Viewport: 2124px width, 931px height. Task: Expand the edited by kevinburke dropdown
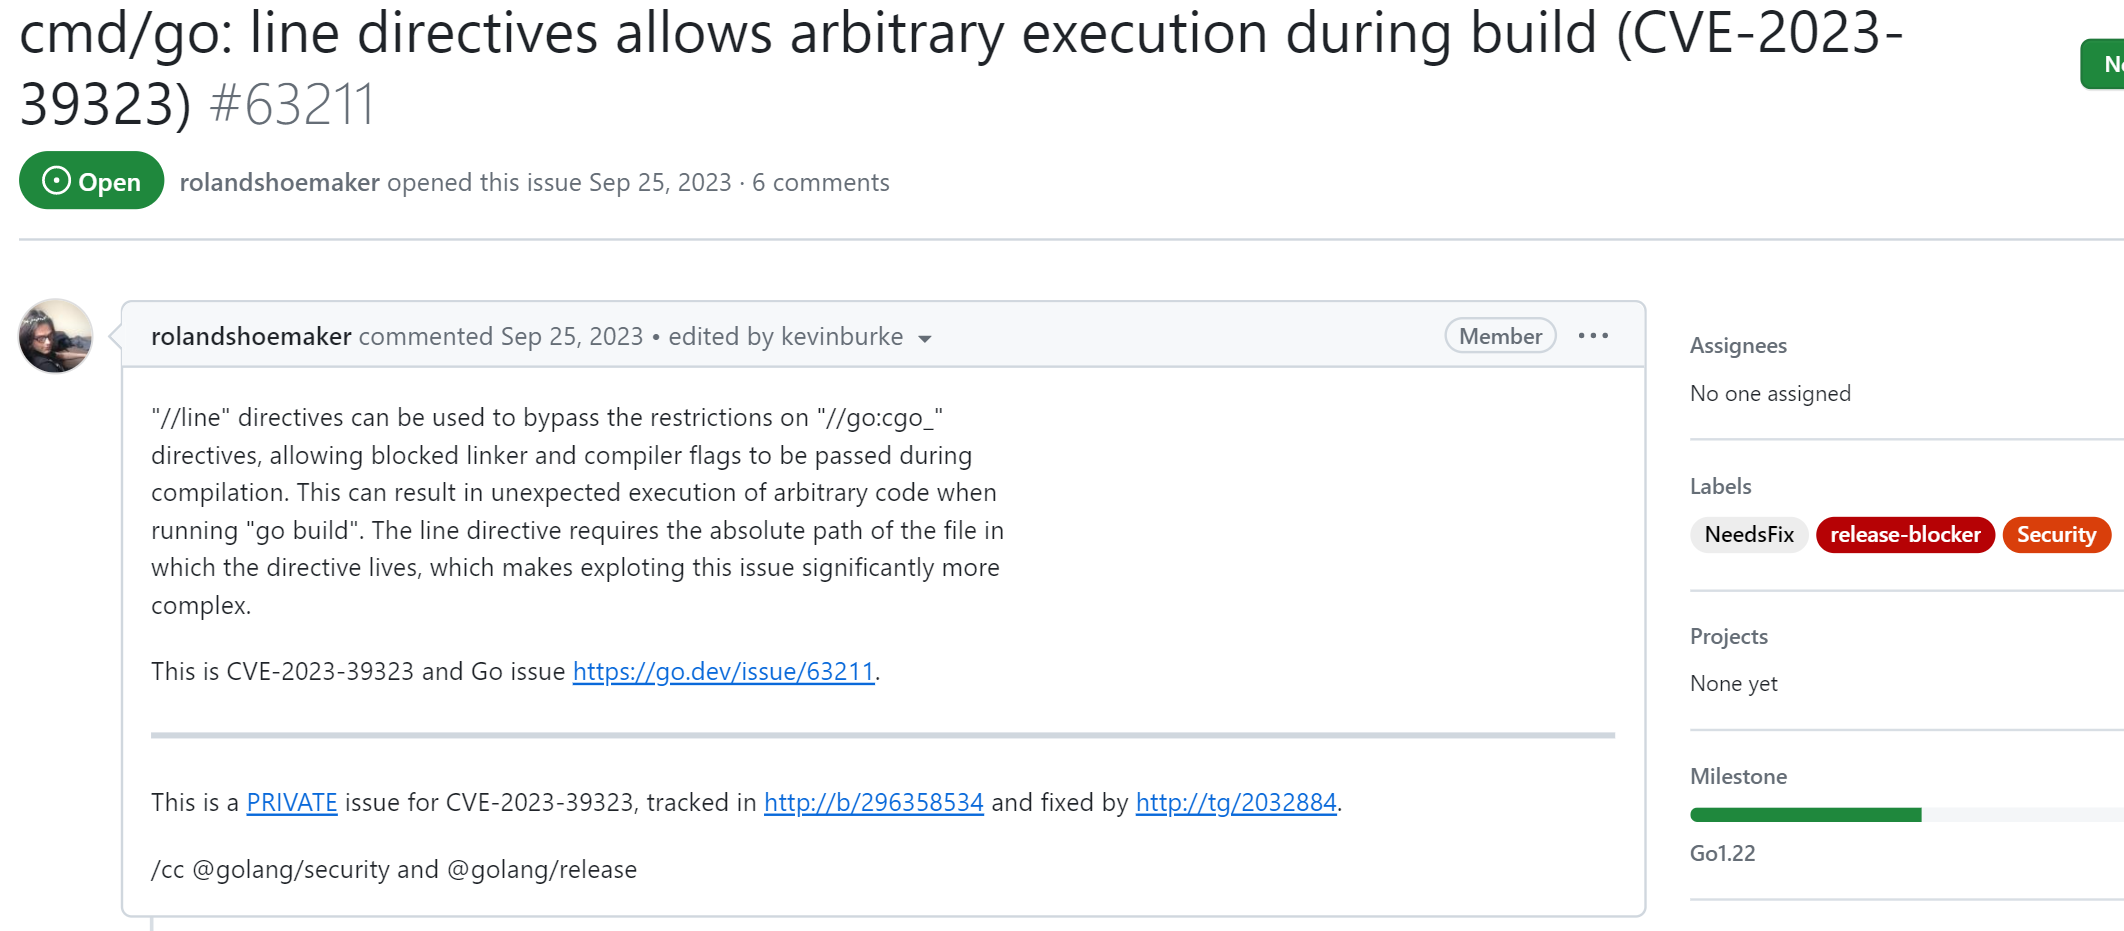click(x=925, y=338)
